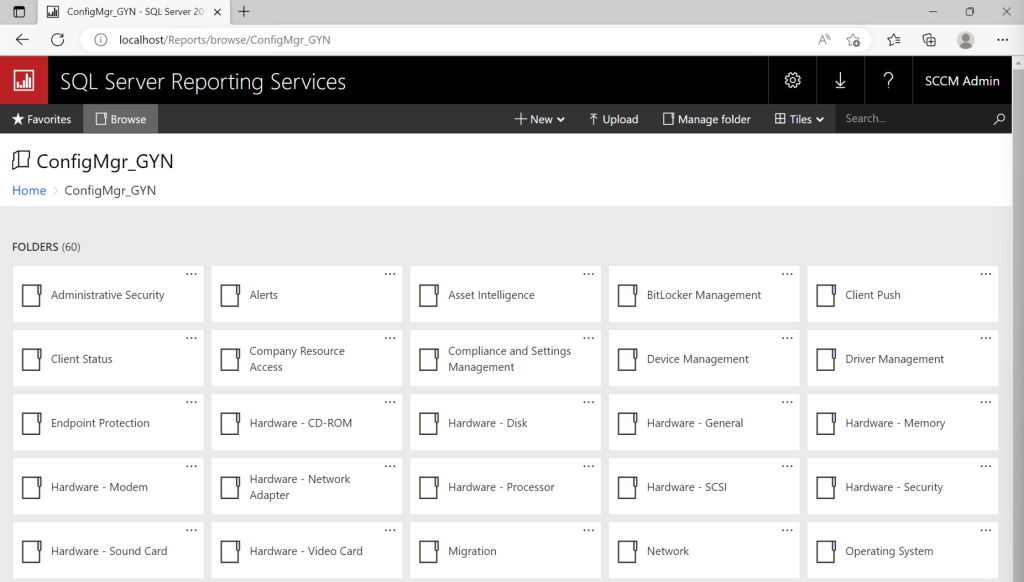Open Compliance and Settings Management folder

(505, 359)
